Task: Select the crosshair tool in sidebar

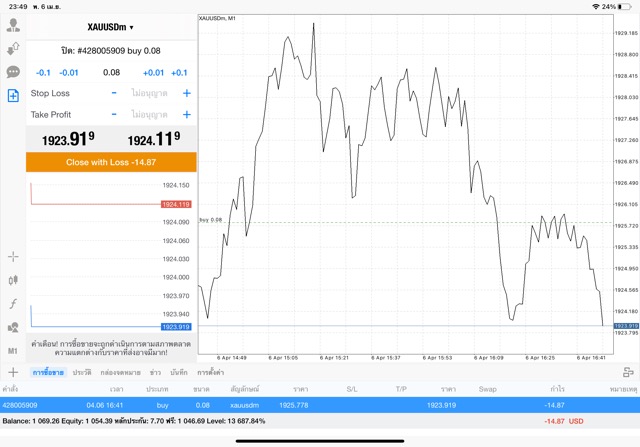Action: [x=13, y=257]
